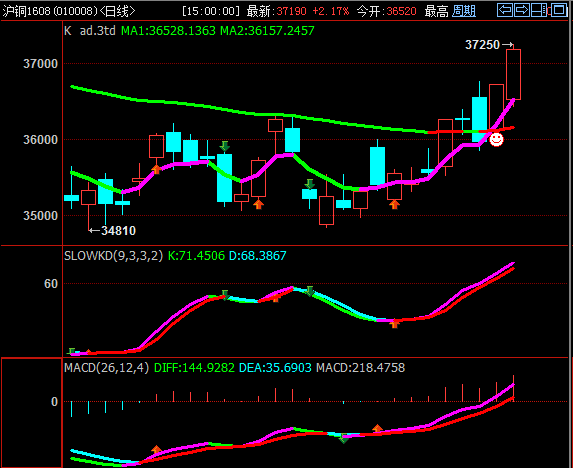Image resolution: width=573 pixels, height=468 pixels.
Task: Click the K:71.4506 value text
Action: click(x=196, y=255)
